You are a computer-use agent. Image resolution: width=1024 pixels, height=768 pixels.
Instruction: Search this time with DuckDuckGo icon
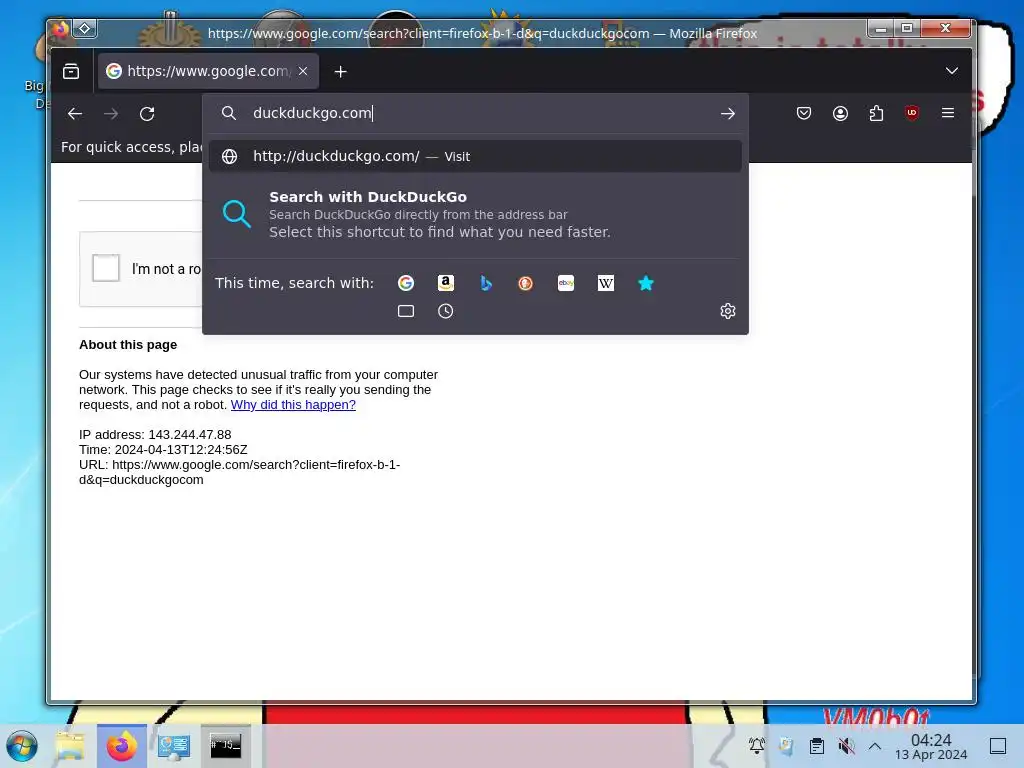coord(526,283)
